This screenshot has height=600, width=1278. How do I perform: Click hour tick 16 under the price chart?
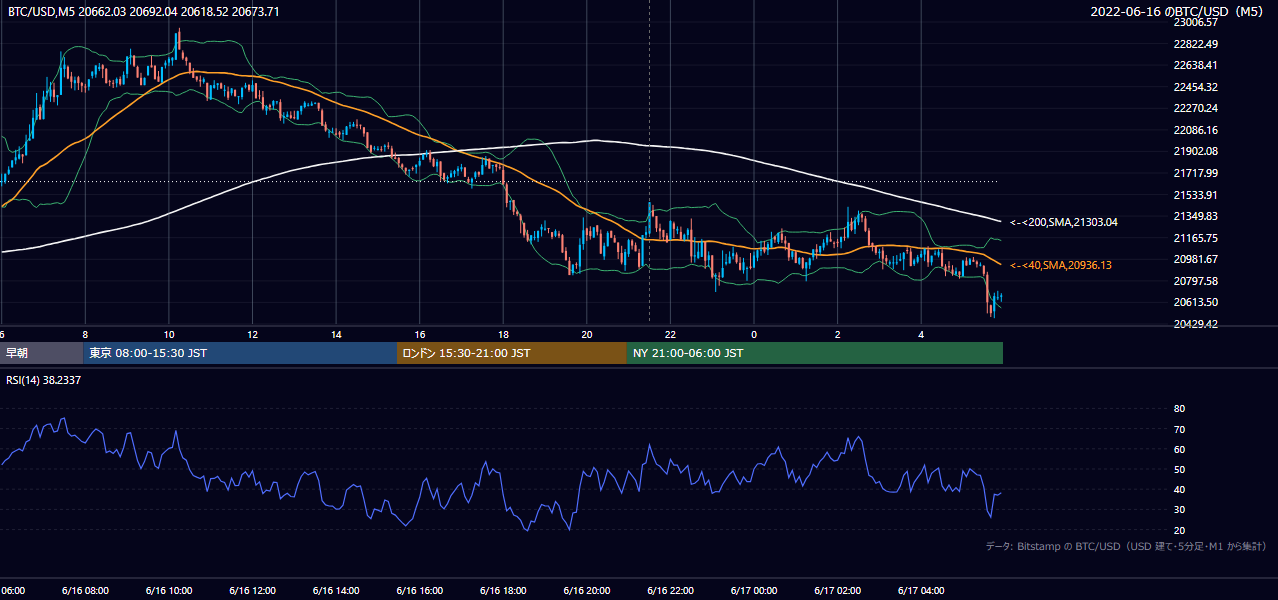[420, 335]
